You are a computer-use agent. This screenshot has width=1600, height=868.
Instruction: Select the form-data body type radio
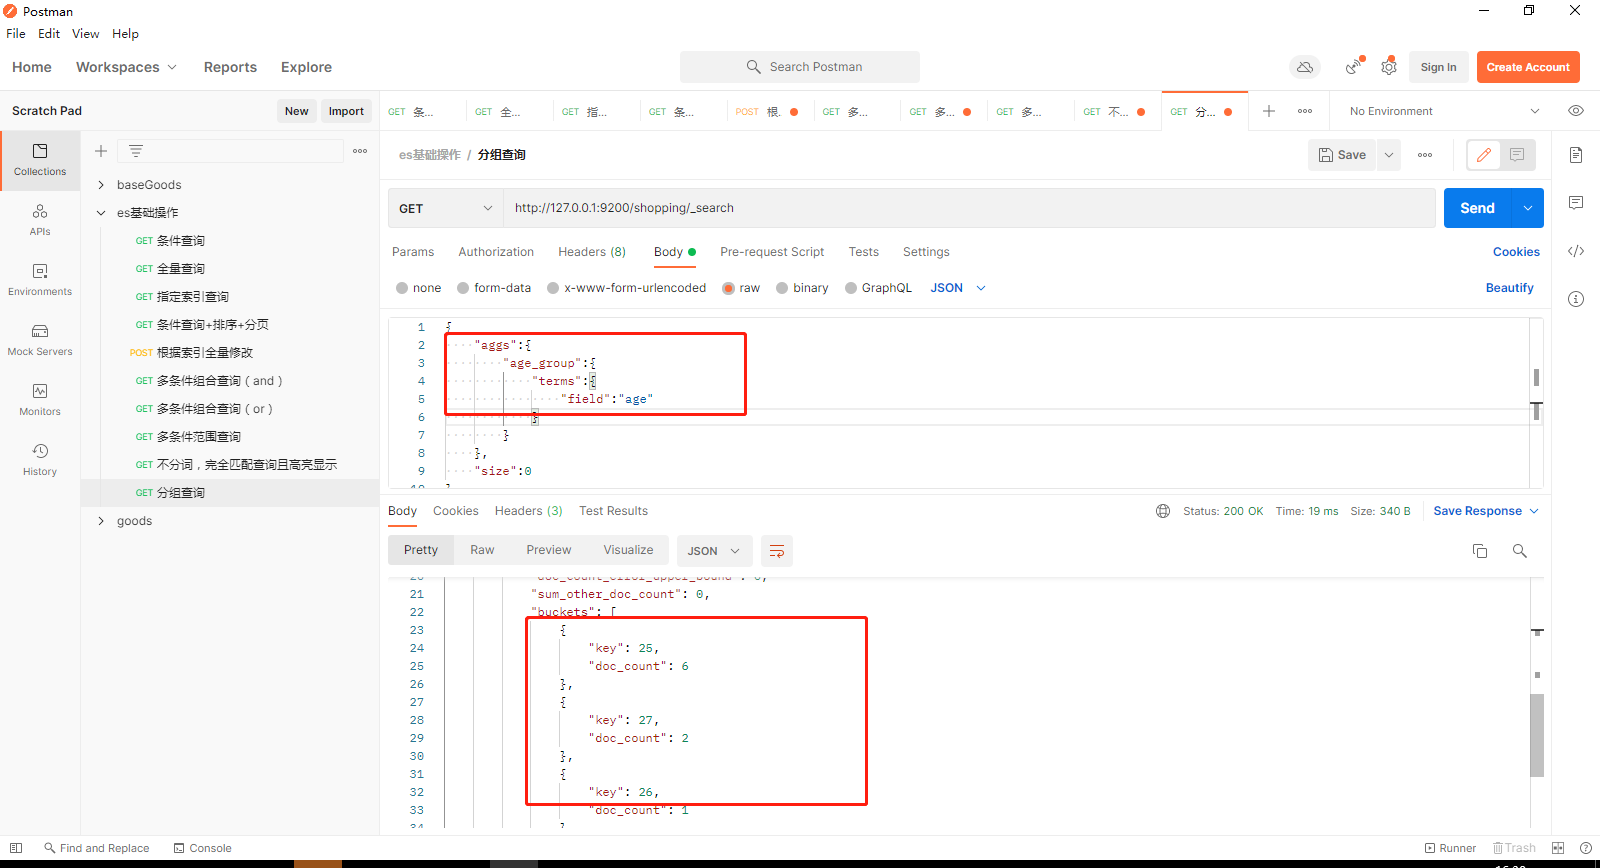(x=463, y=288)
